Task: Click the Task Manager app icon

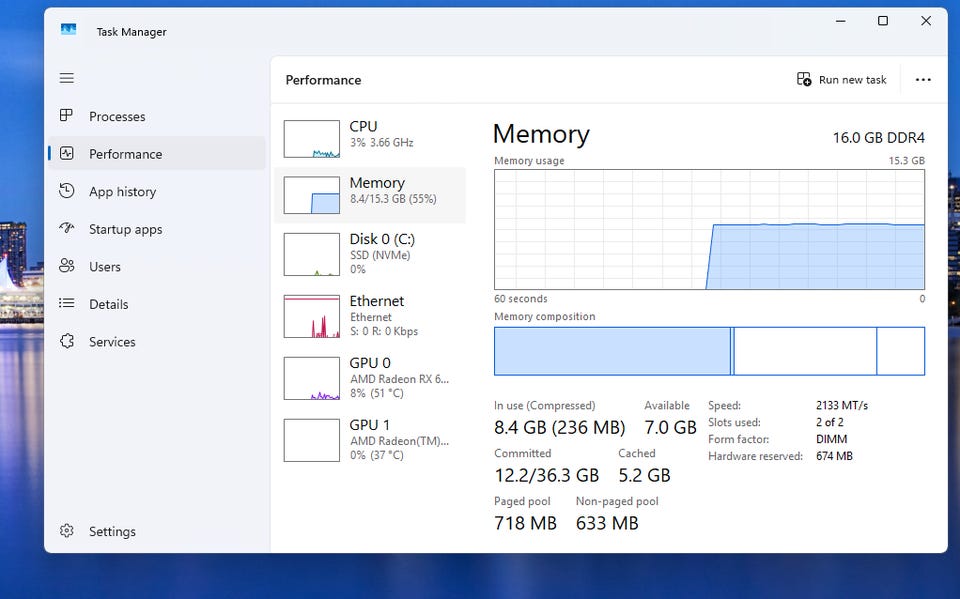Action: pyautogui.click(x=69, y=29)
